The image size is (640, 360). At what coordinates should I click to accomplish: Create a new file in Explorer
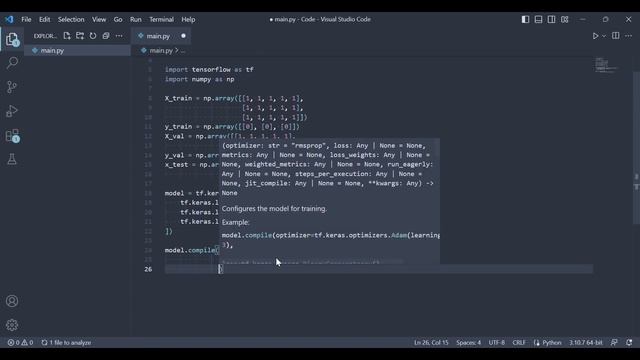(67, 36)
